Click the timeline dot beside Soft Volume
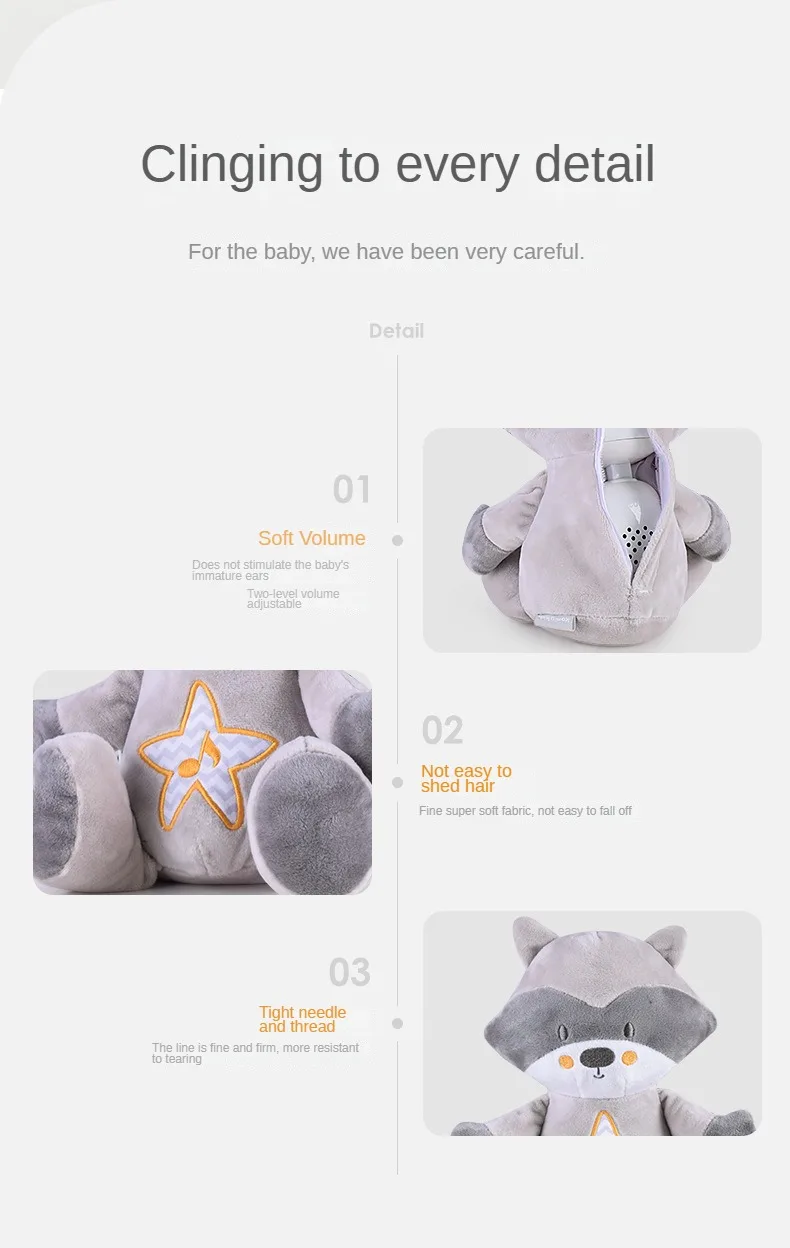 pyautogui.click(x=397, y=540)
